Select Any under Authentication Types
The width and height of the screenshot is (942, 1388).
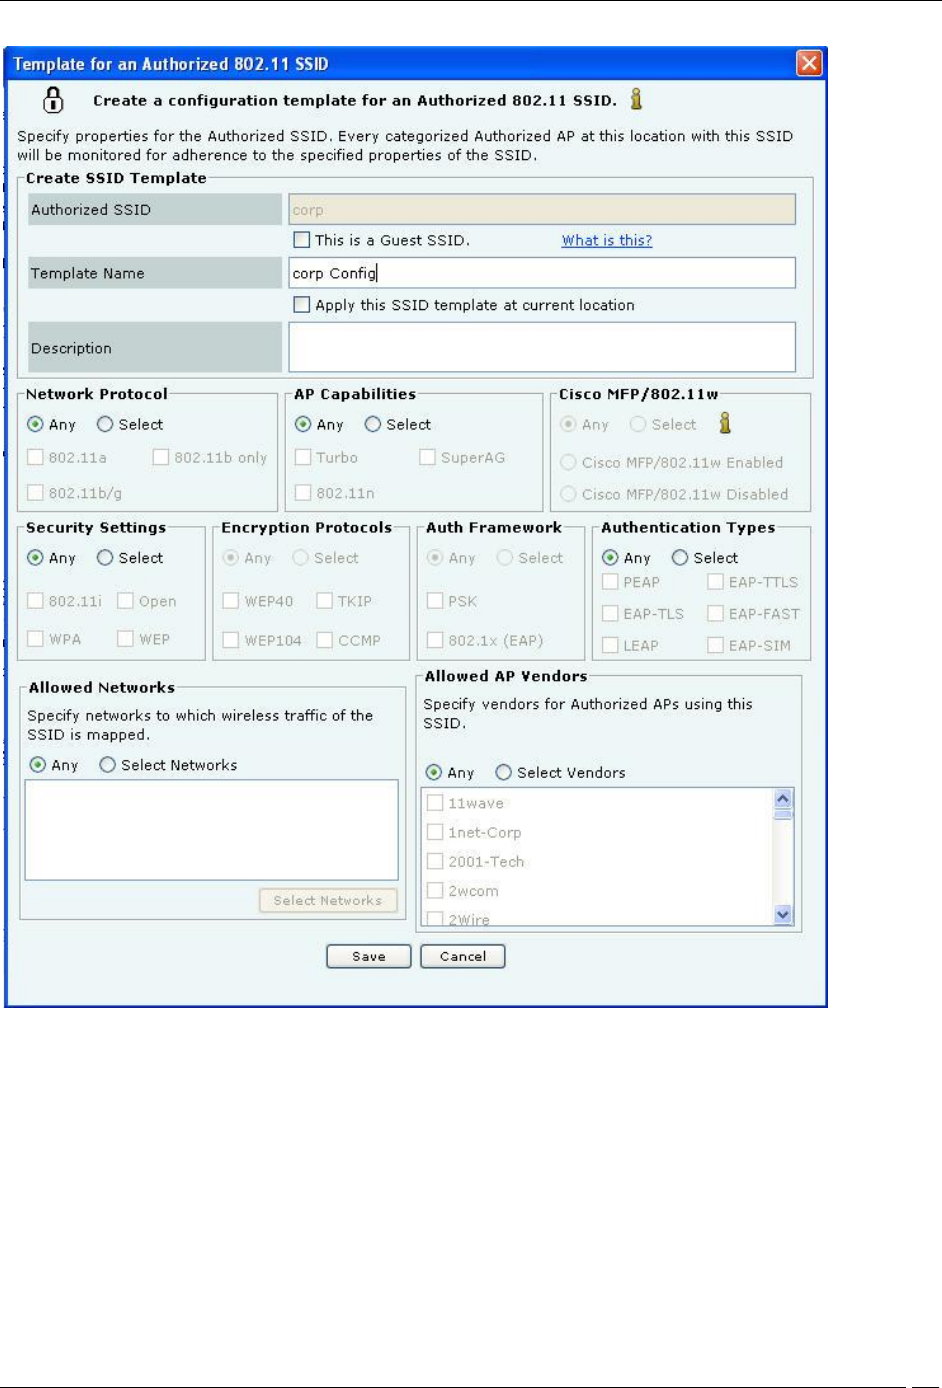point(610,558)
